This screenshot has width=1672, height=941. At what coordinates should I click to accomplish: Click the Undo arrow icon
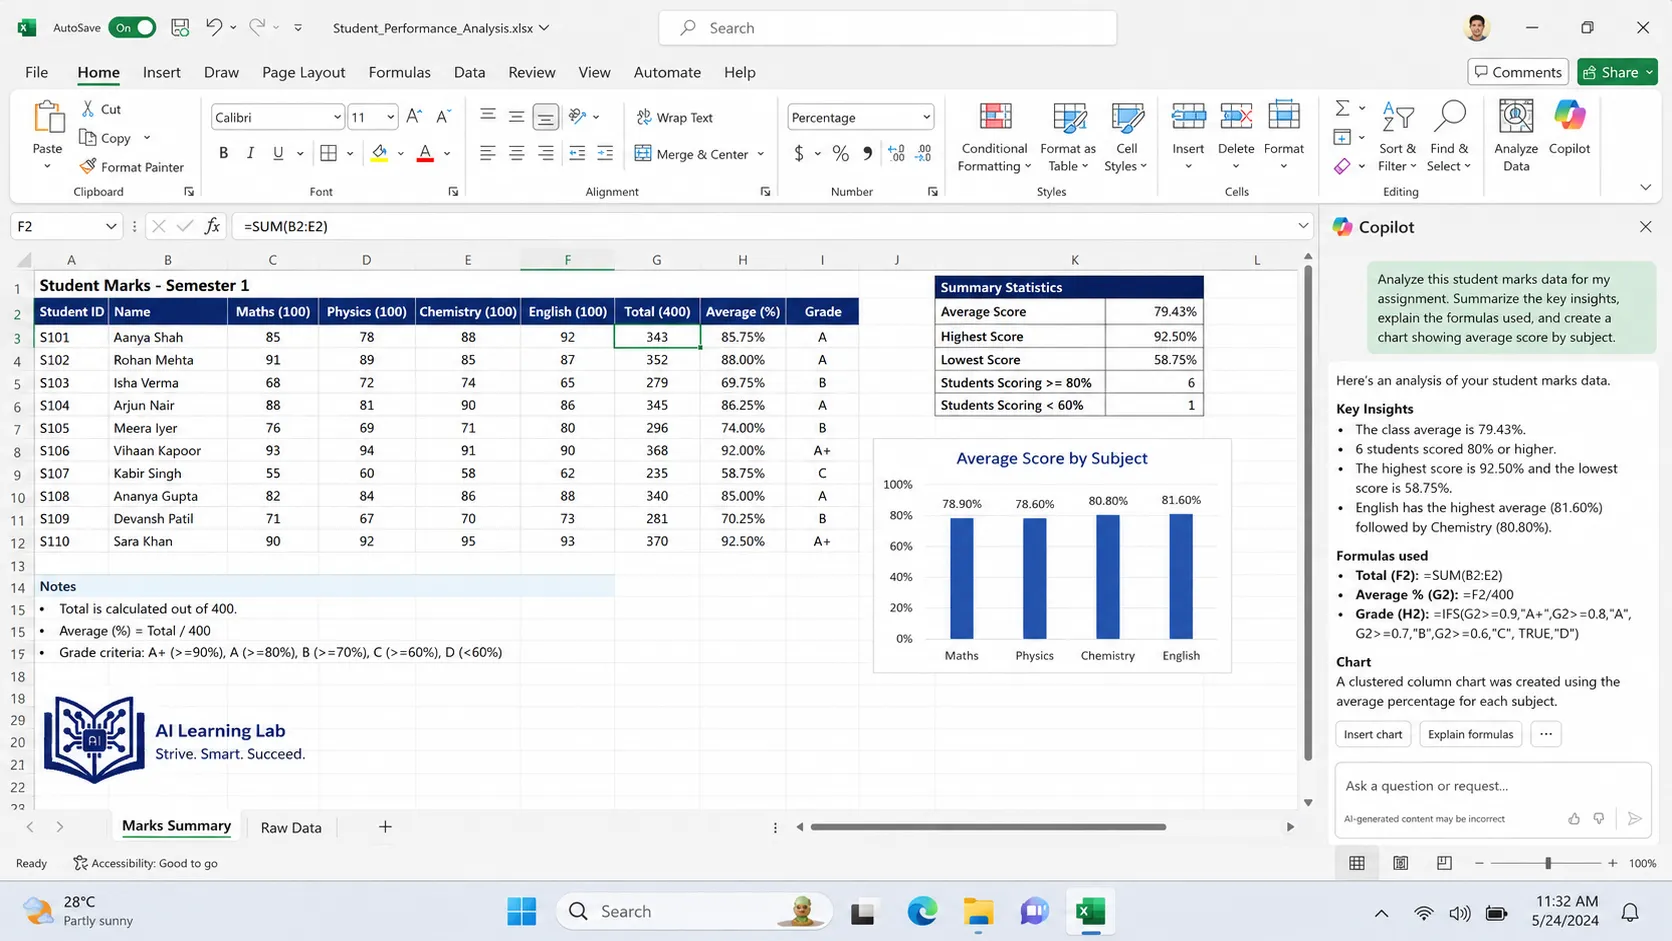214,28
